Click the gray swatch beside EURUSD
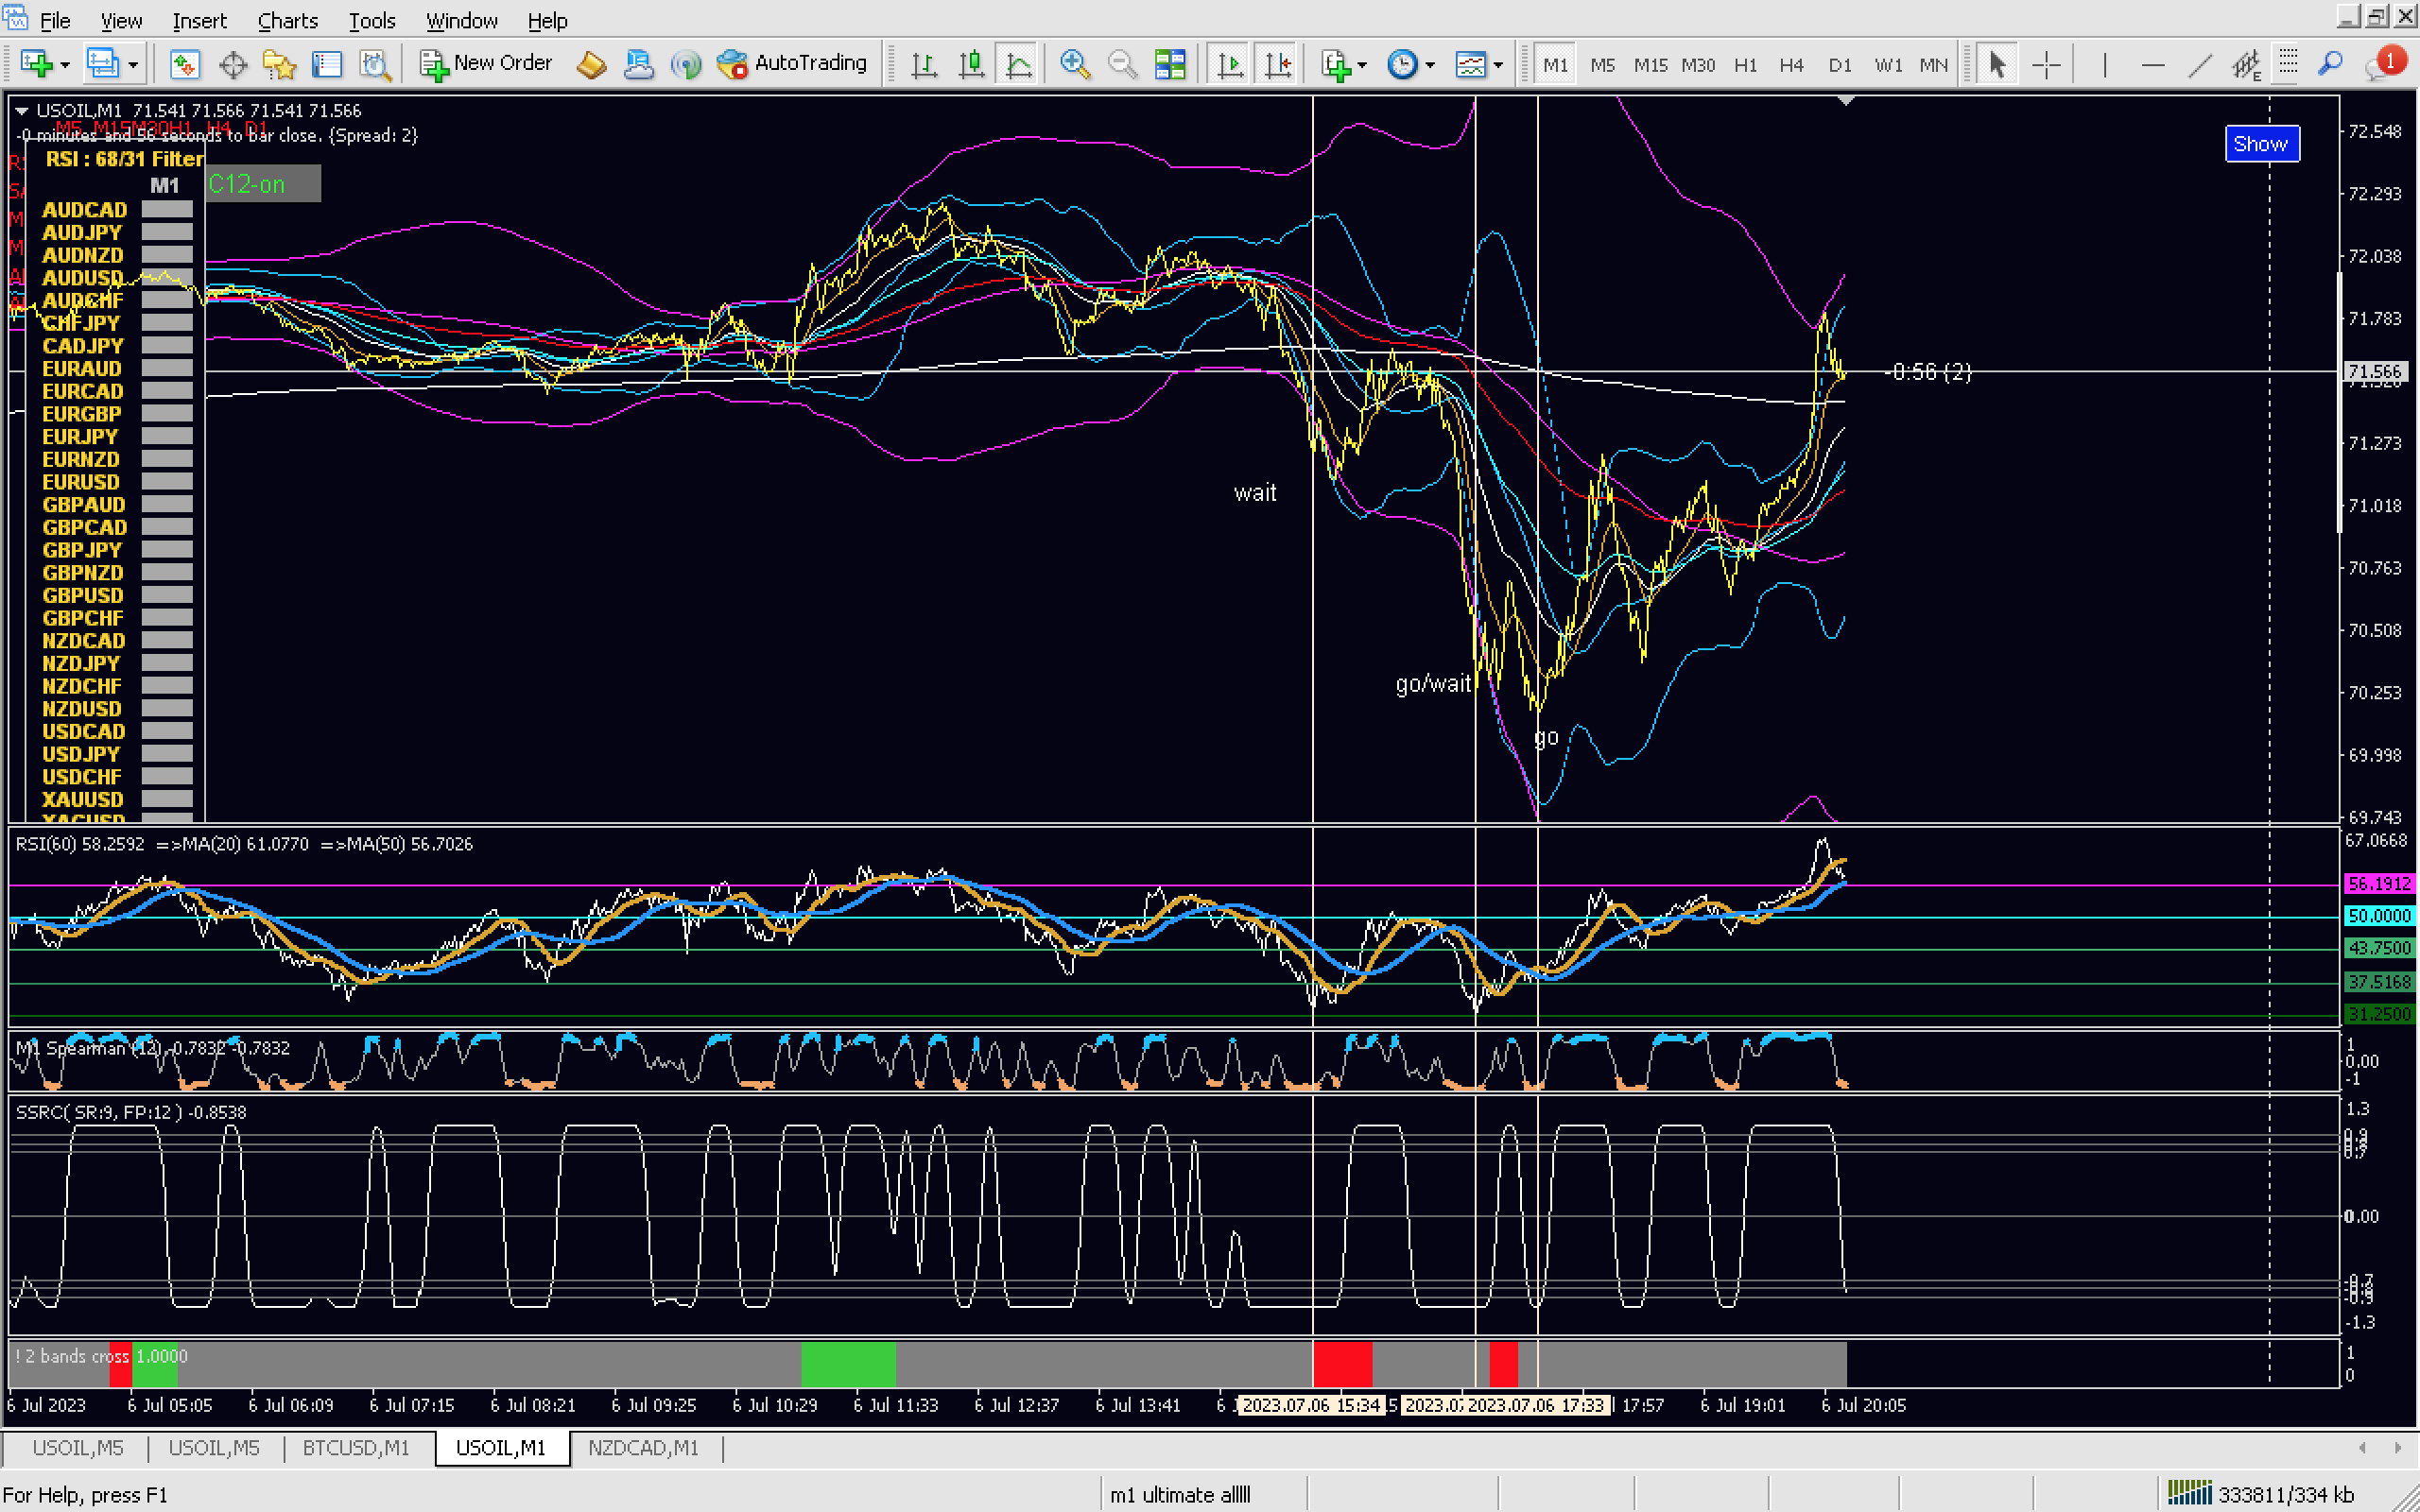The width and height of the screenshot is (2420, 1512). (x=166, y=482)
